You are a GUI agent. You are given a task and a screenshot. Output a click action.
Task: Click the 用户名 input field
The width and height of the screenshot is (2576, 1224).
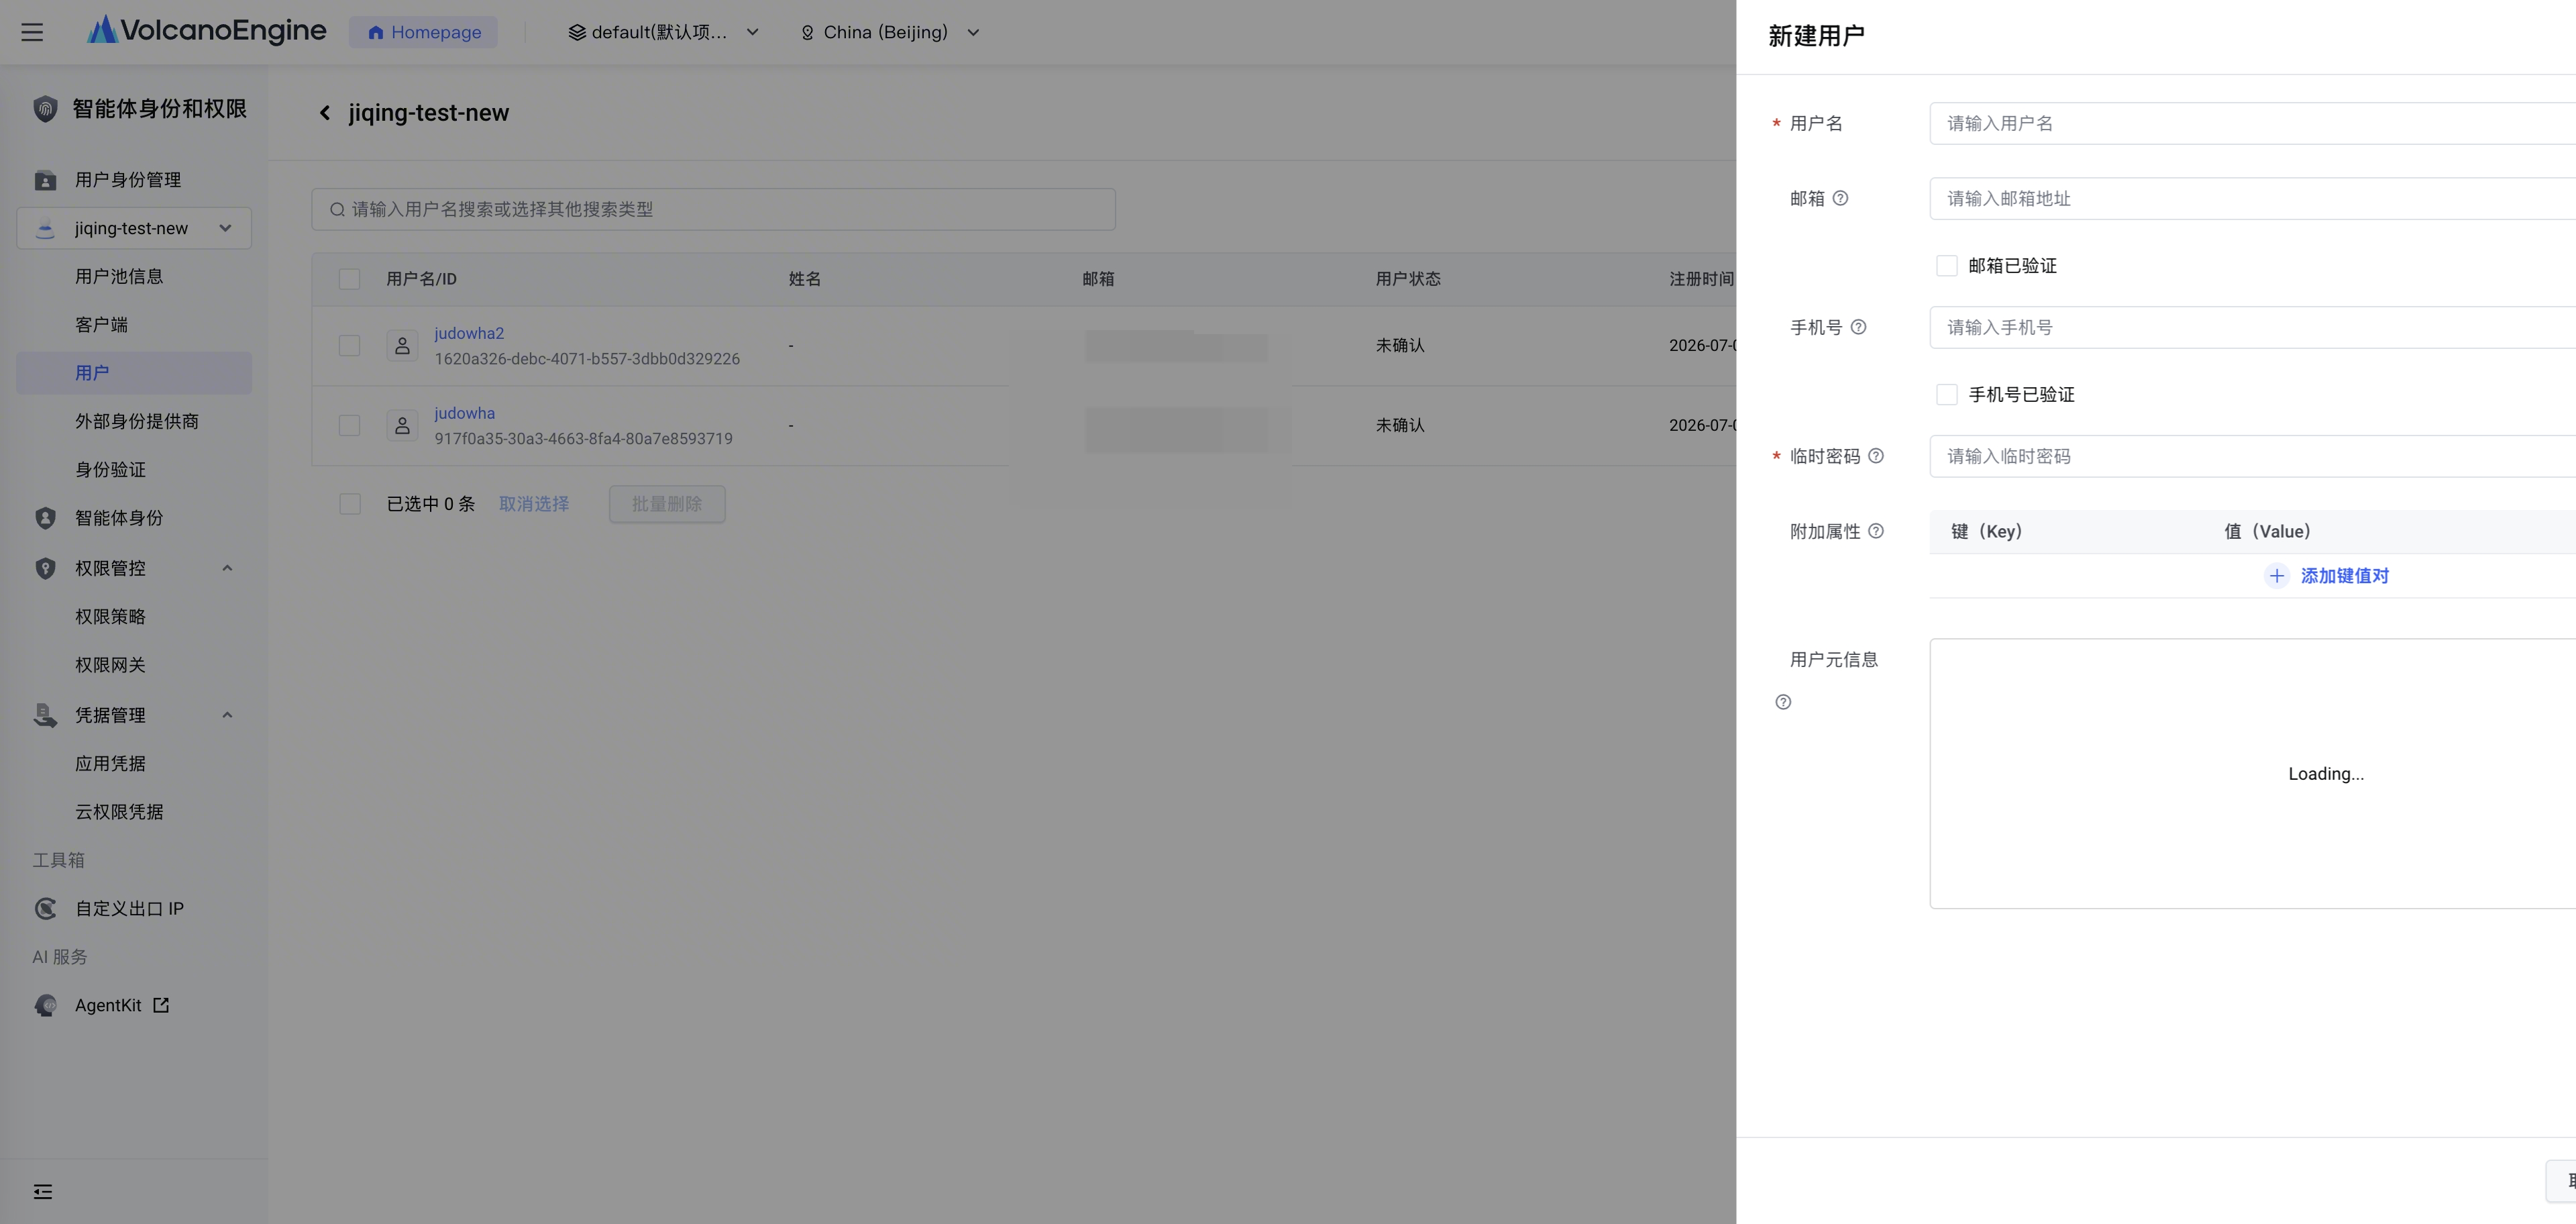(2252, 123)
